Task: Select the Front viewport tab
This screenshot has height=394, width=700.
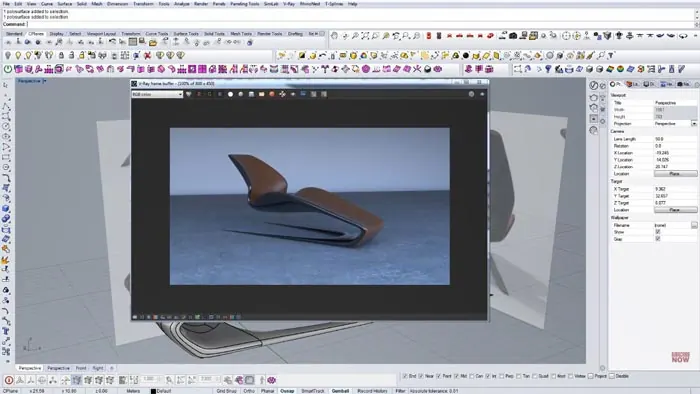Action: click(81, 368)
